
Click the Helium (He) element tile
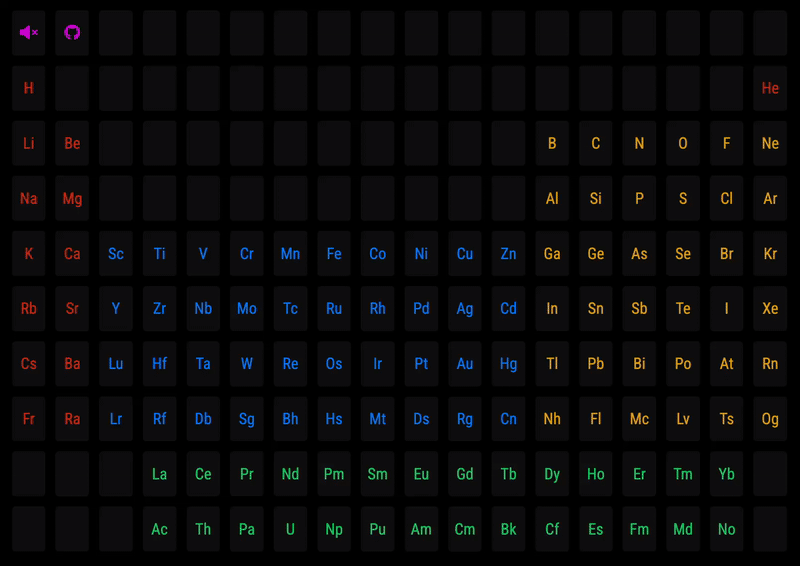coord(770,88)
